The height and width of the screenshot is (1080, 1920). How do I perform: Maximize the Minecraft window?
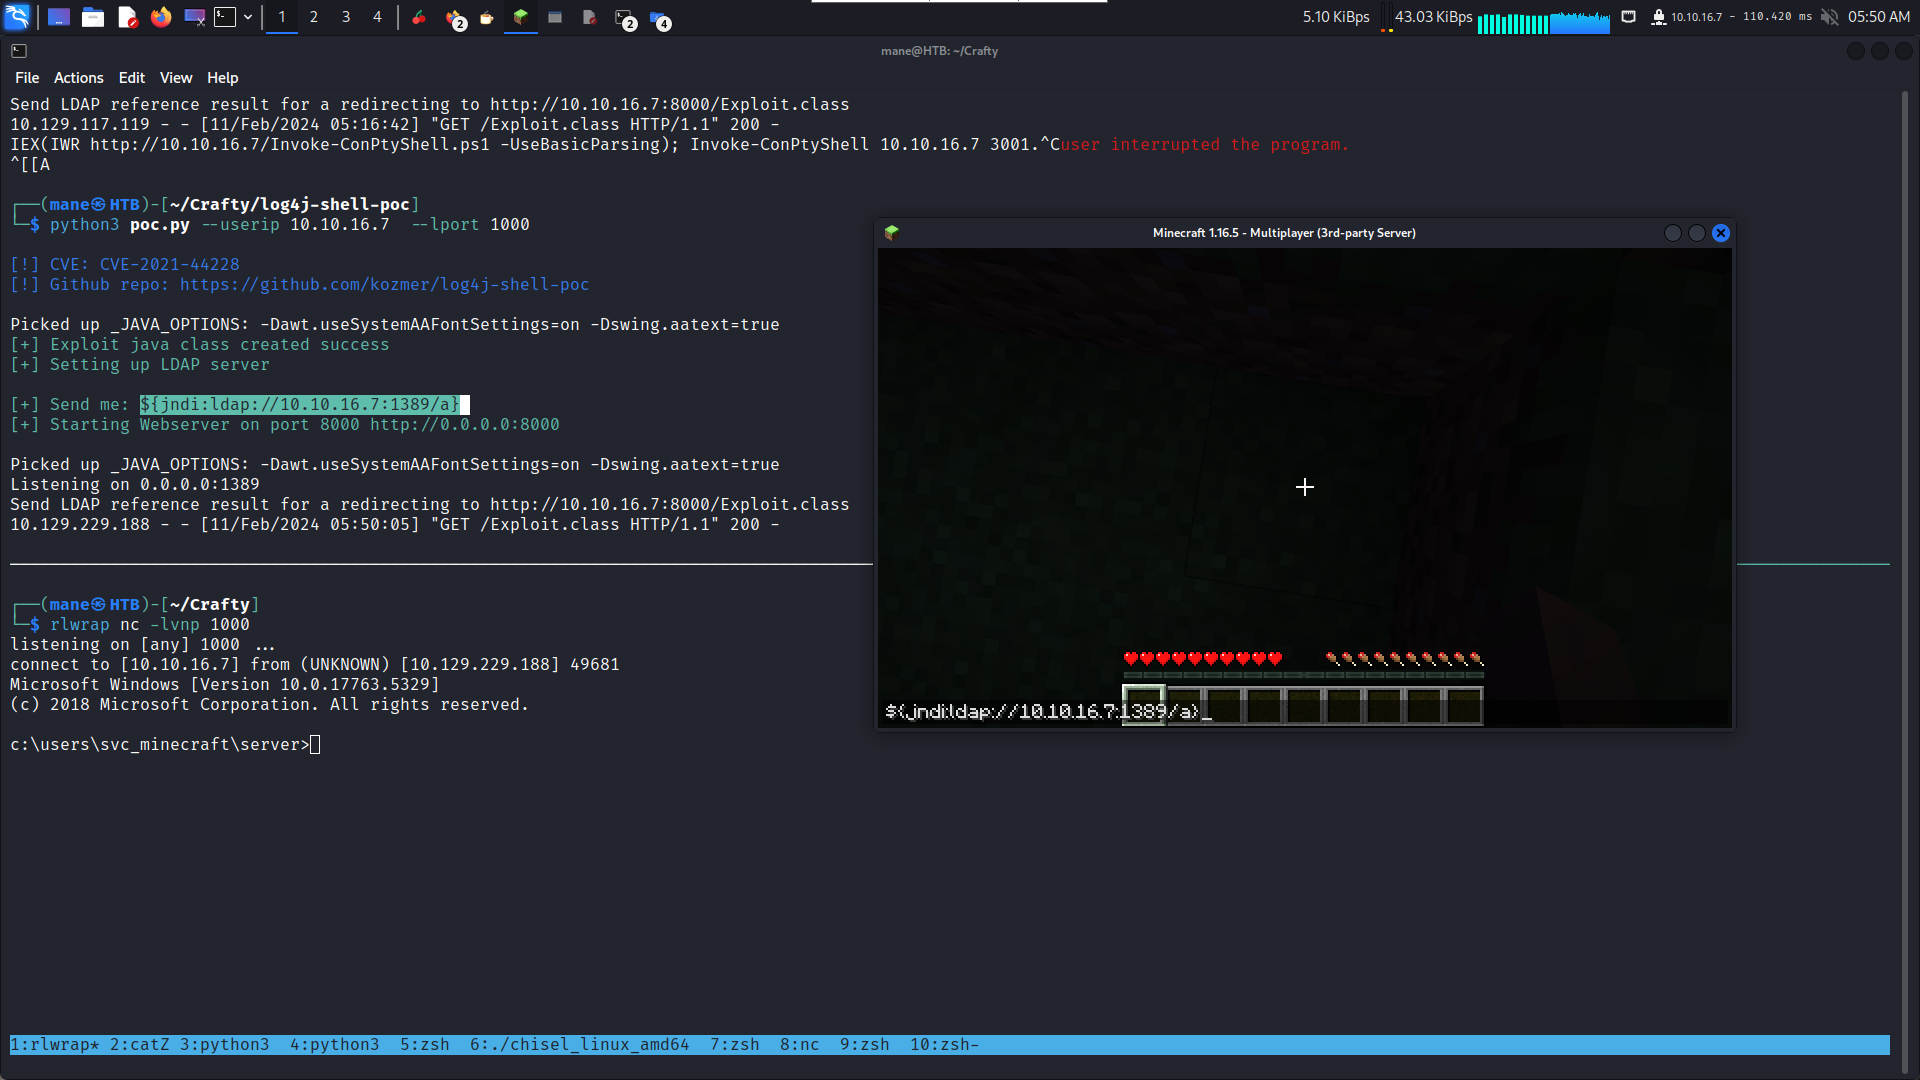pyautogui.click(x=1697, y=233)
